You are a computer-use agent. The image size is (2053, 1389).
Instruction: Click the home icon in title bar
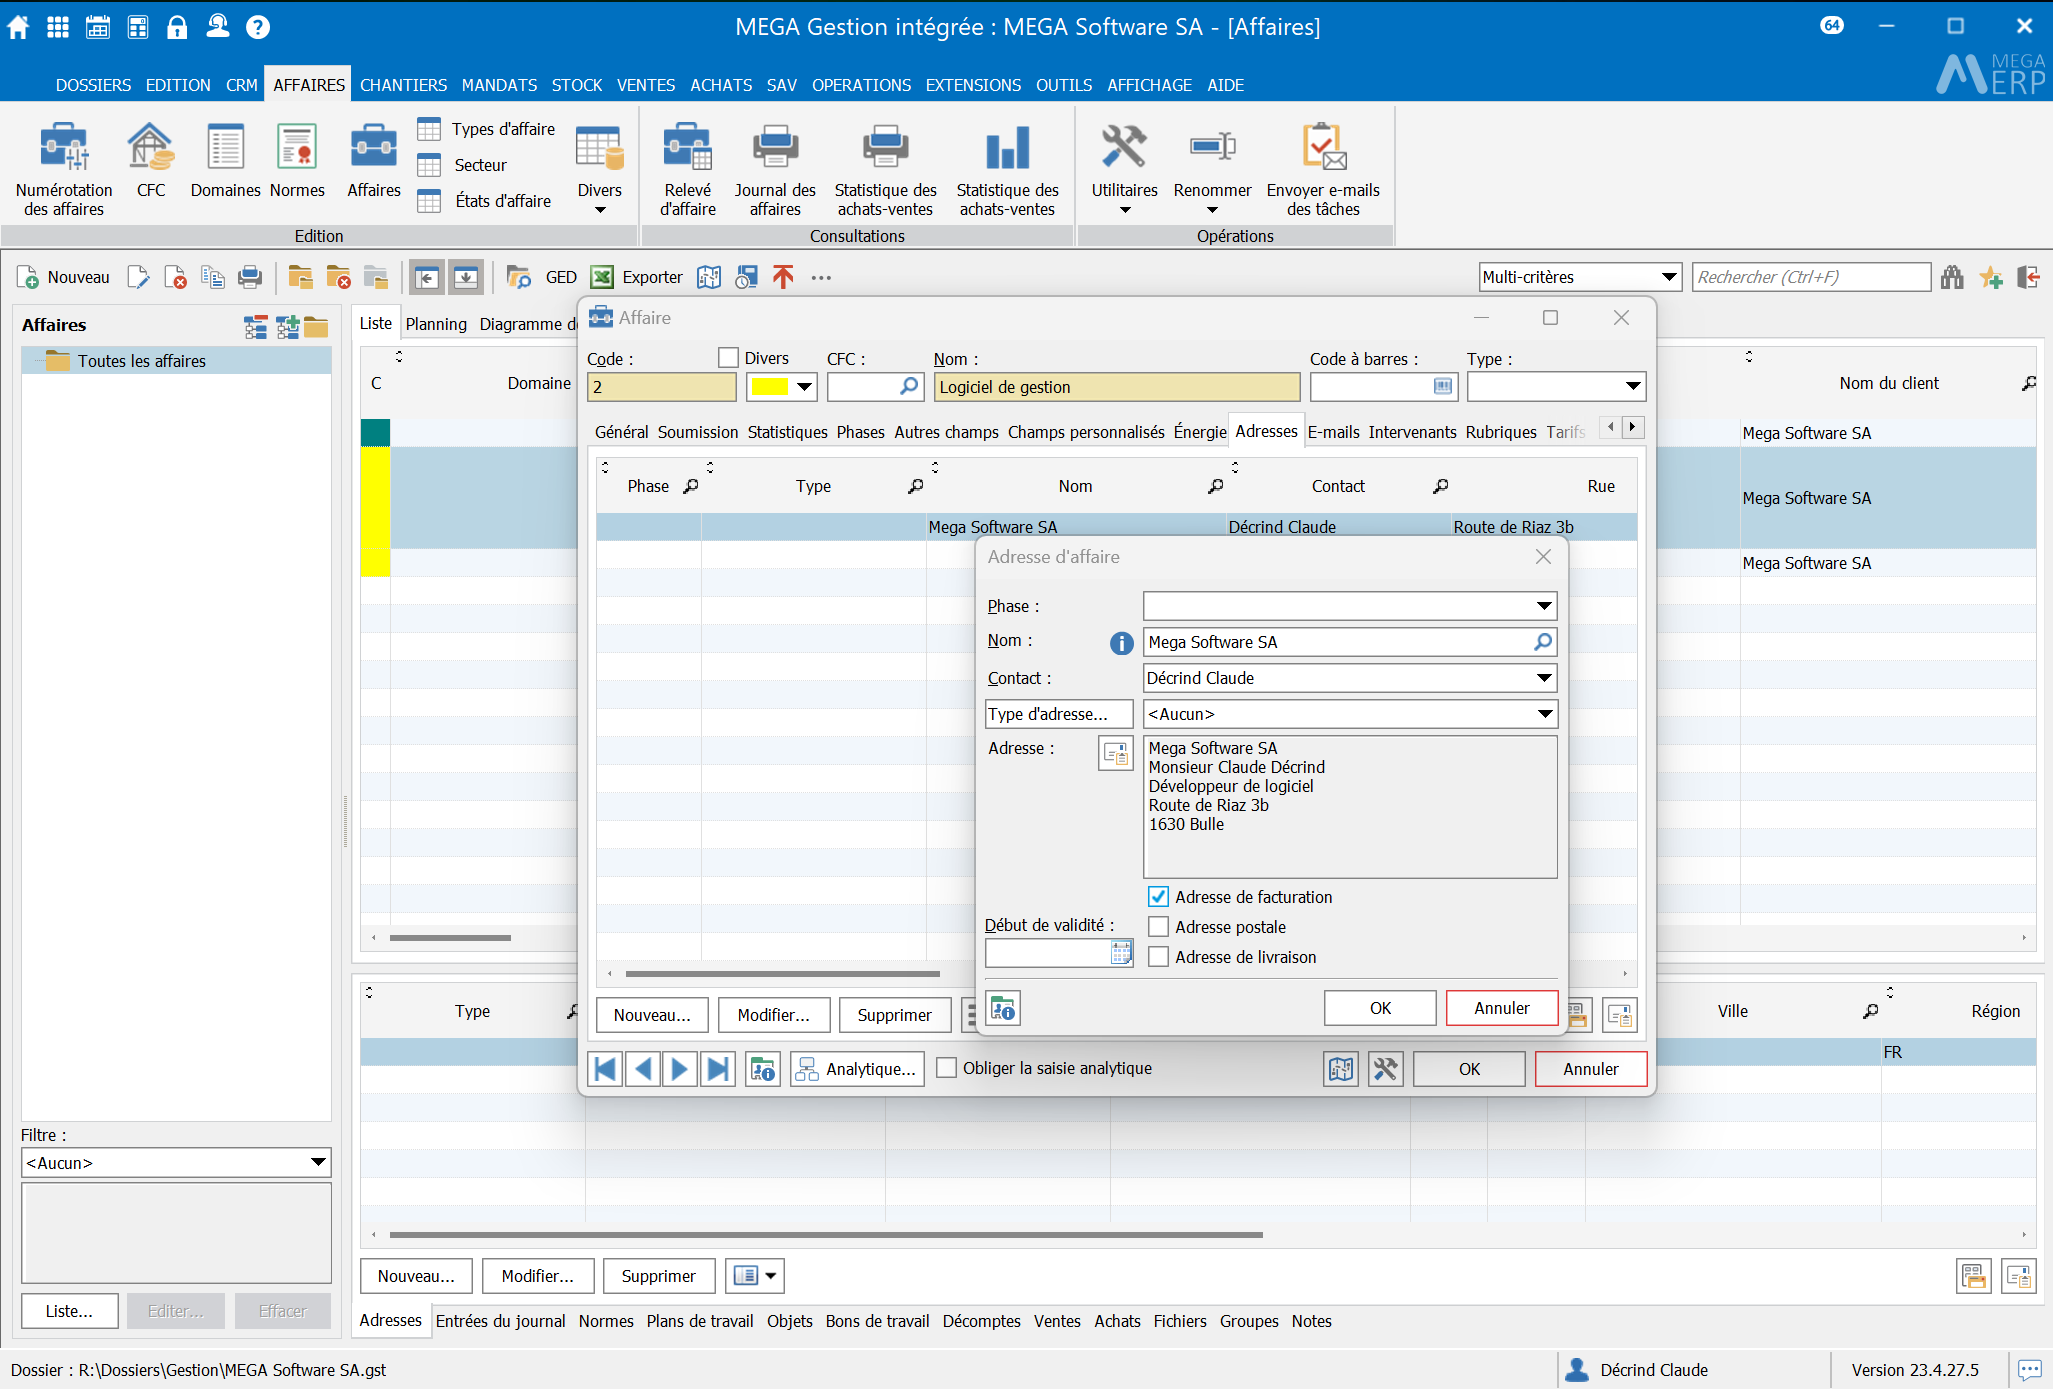tap(18, 27)
